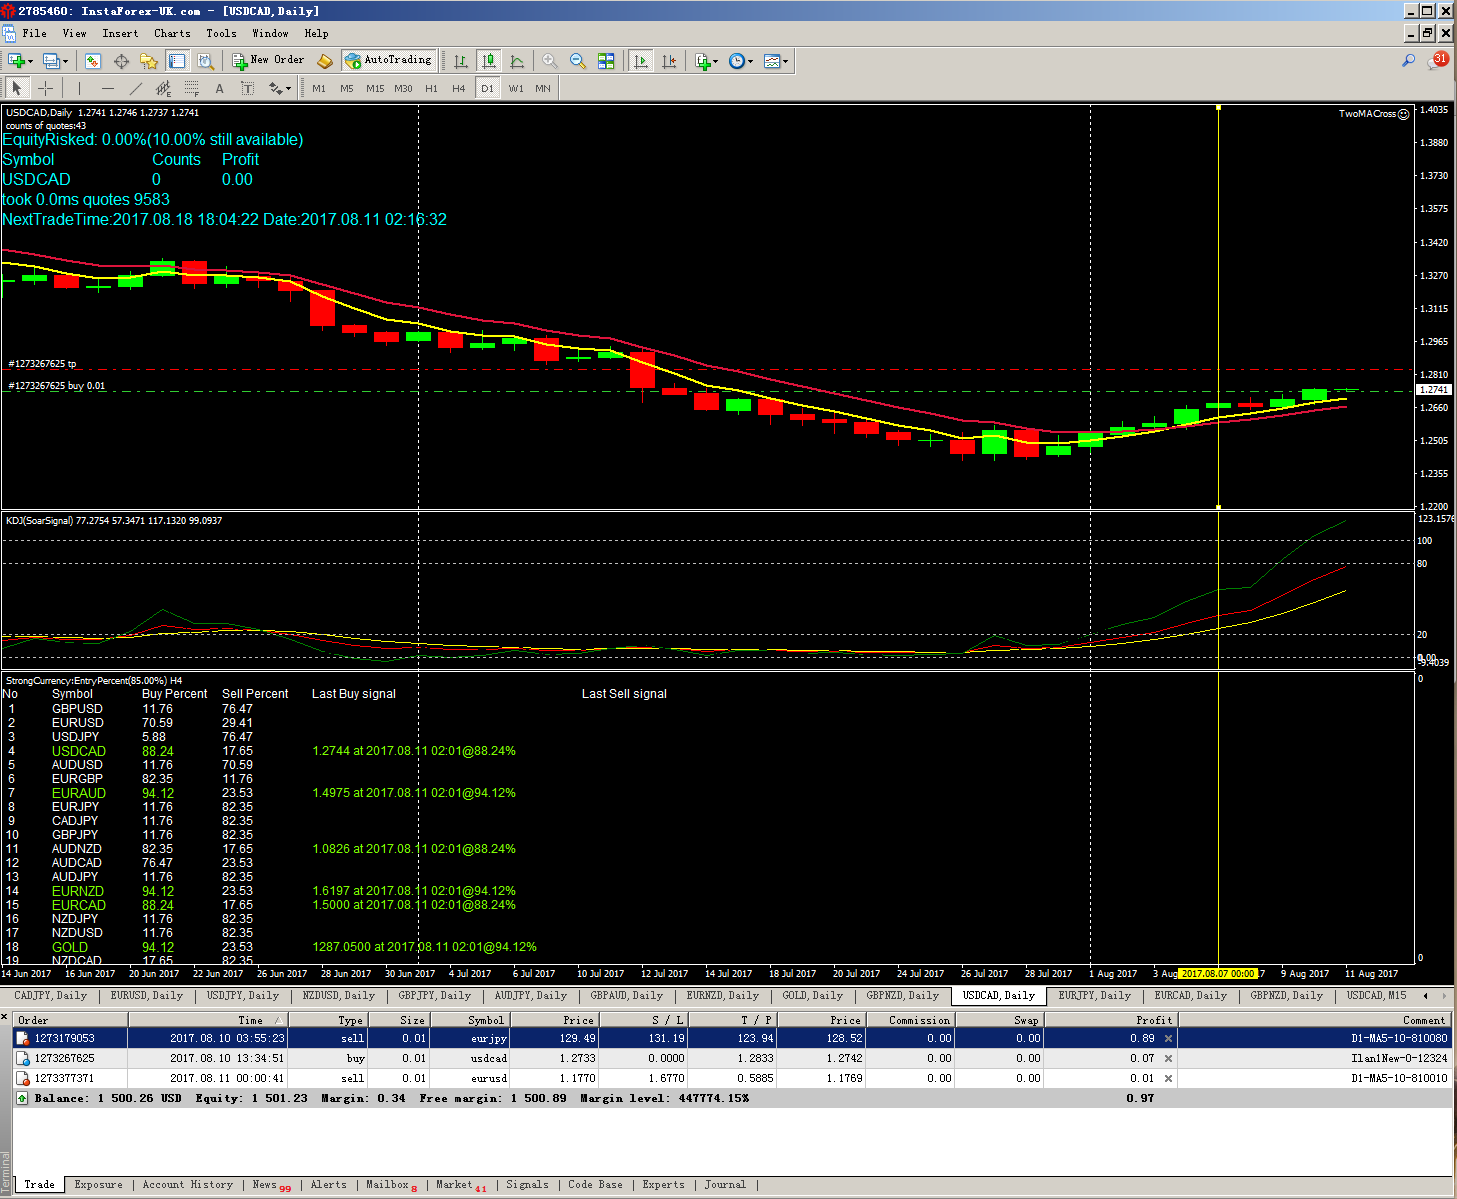Select the Trendline drawing tool

tap(136, 88)
